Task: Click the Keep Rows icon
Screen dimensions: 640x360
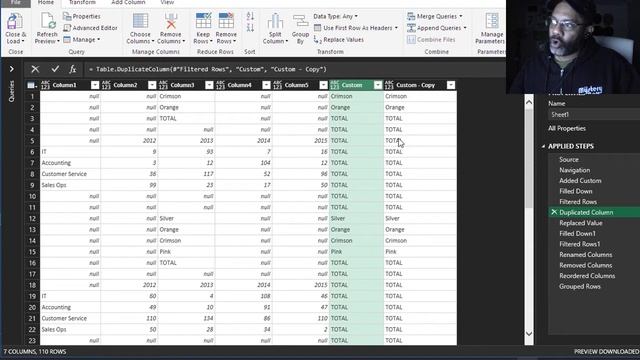Action: 203,21
